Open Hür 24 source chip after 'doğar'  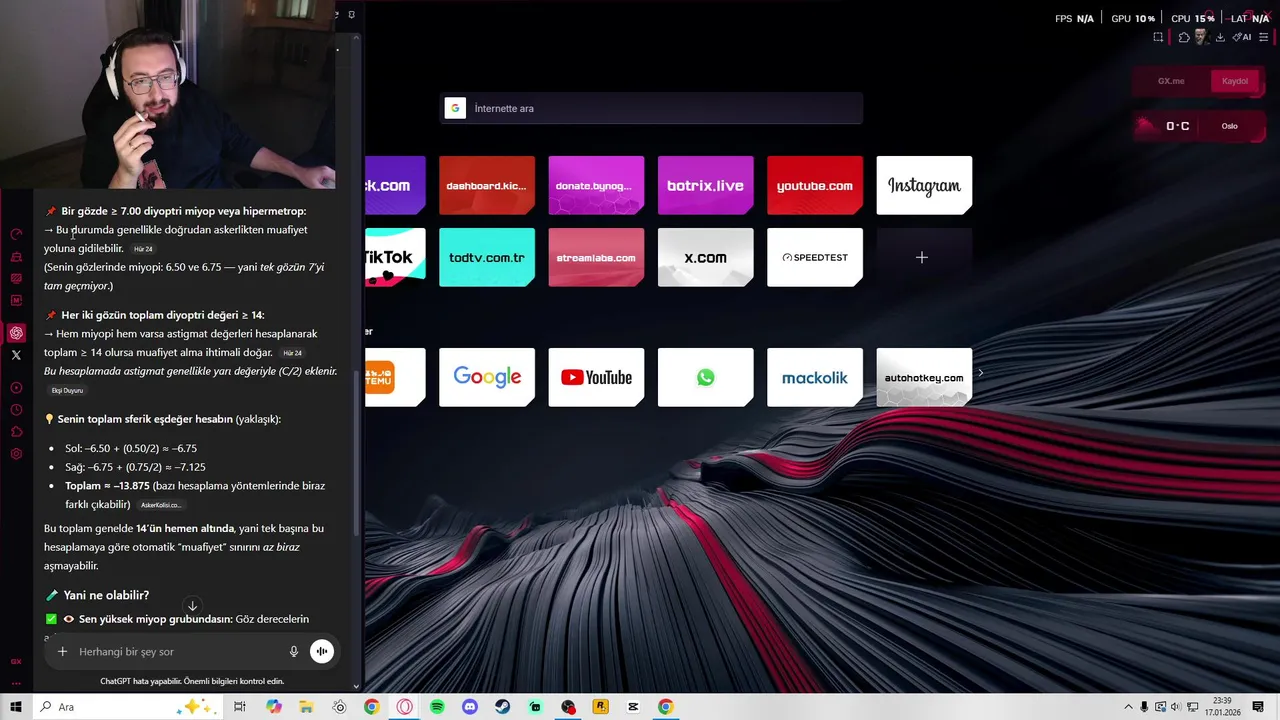point(292,353)
